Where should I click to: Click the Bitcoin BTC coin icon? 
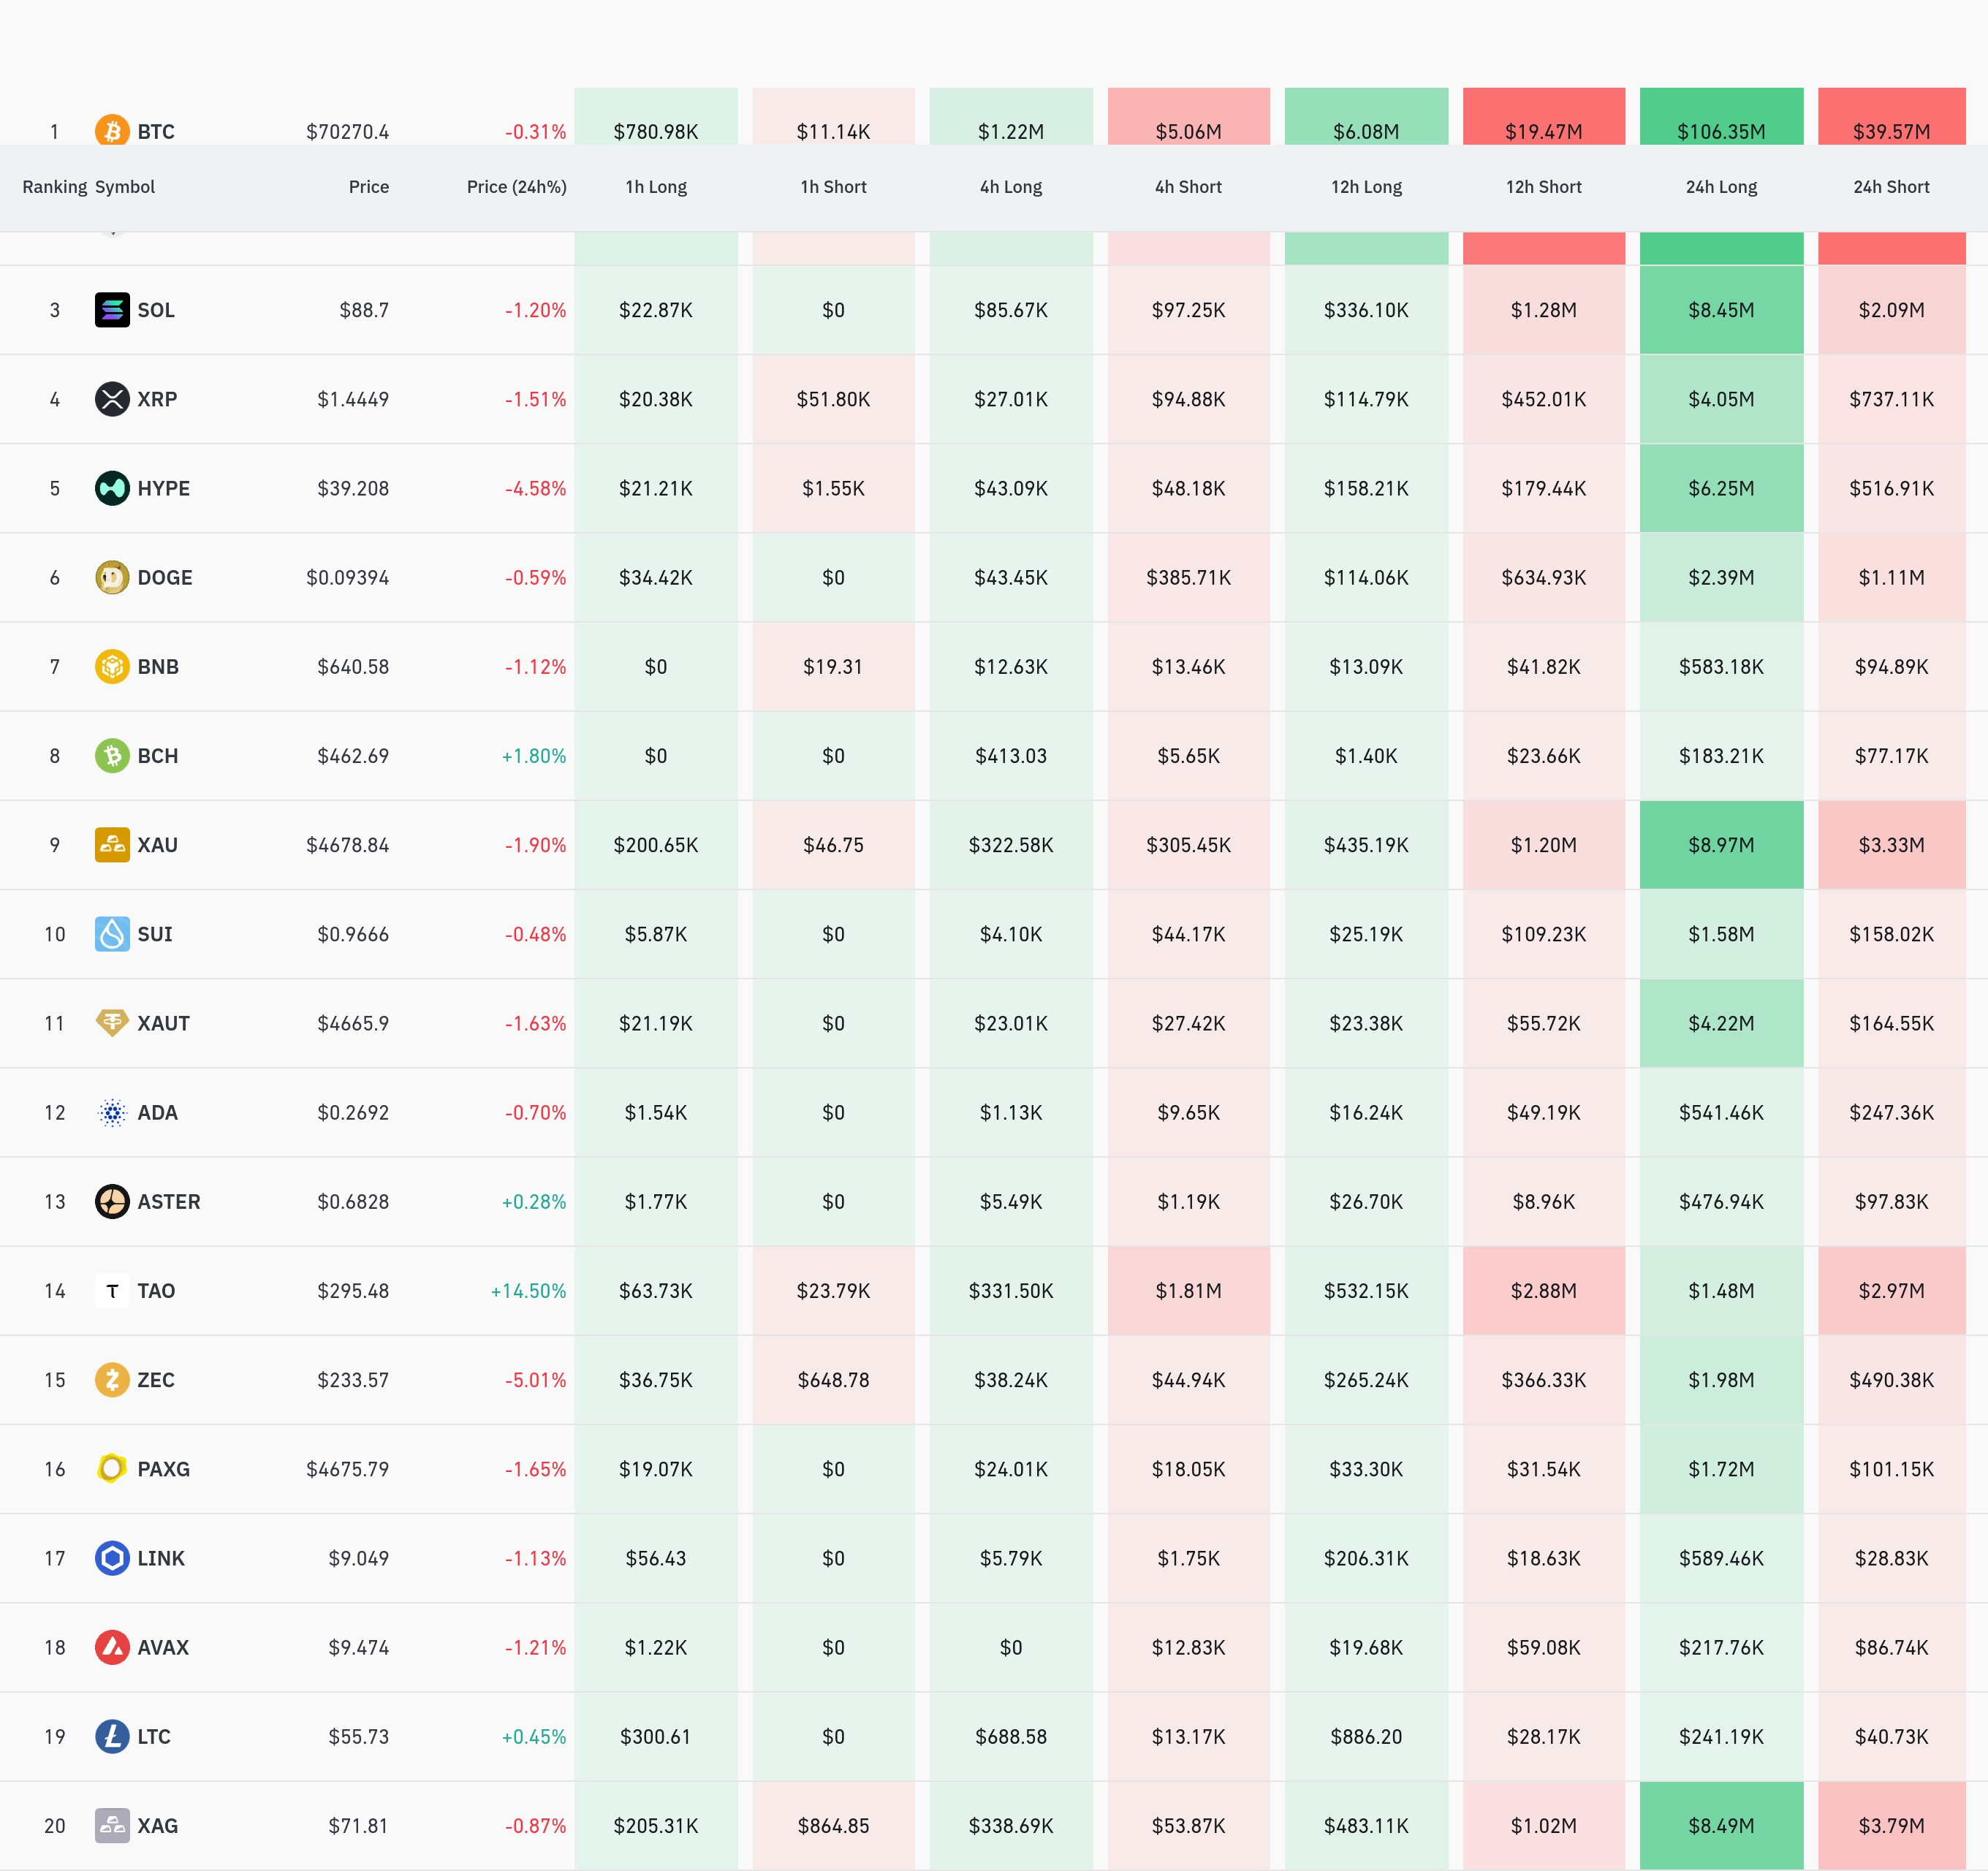pyautogui.click(x=112, y=130)
